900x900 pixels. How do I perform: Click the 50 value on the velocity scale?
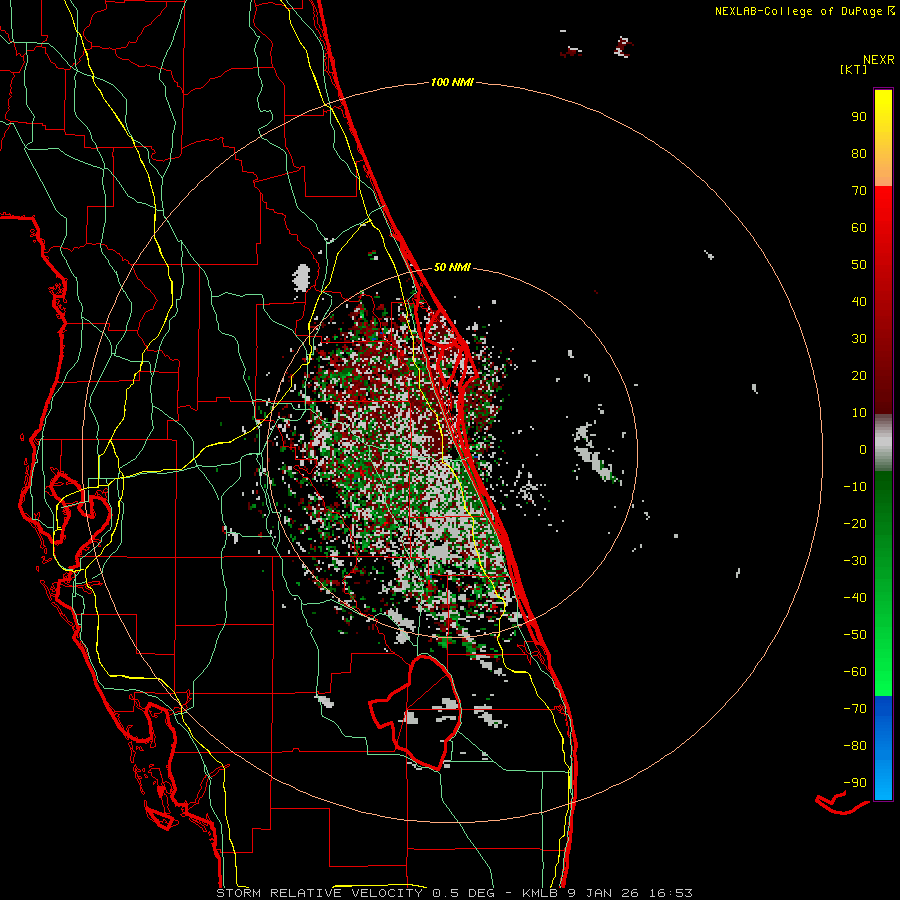click(x=859, y=265)
